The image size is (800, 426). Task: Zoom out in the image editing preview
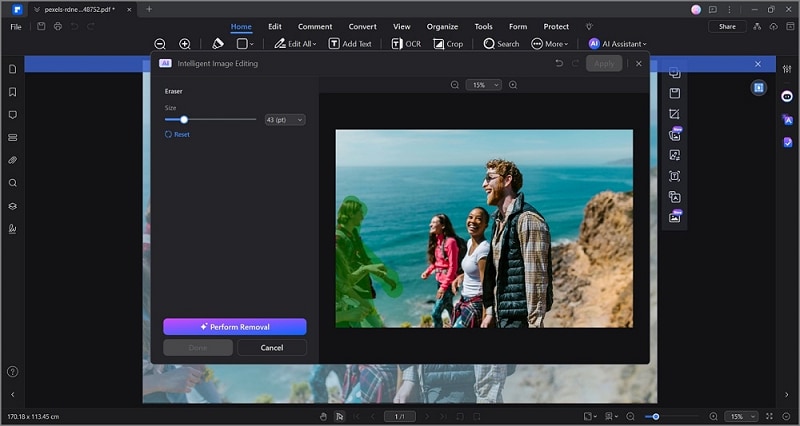point(455,85)
